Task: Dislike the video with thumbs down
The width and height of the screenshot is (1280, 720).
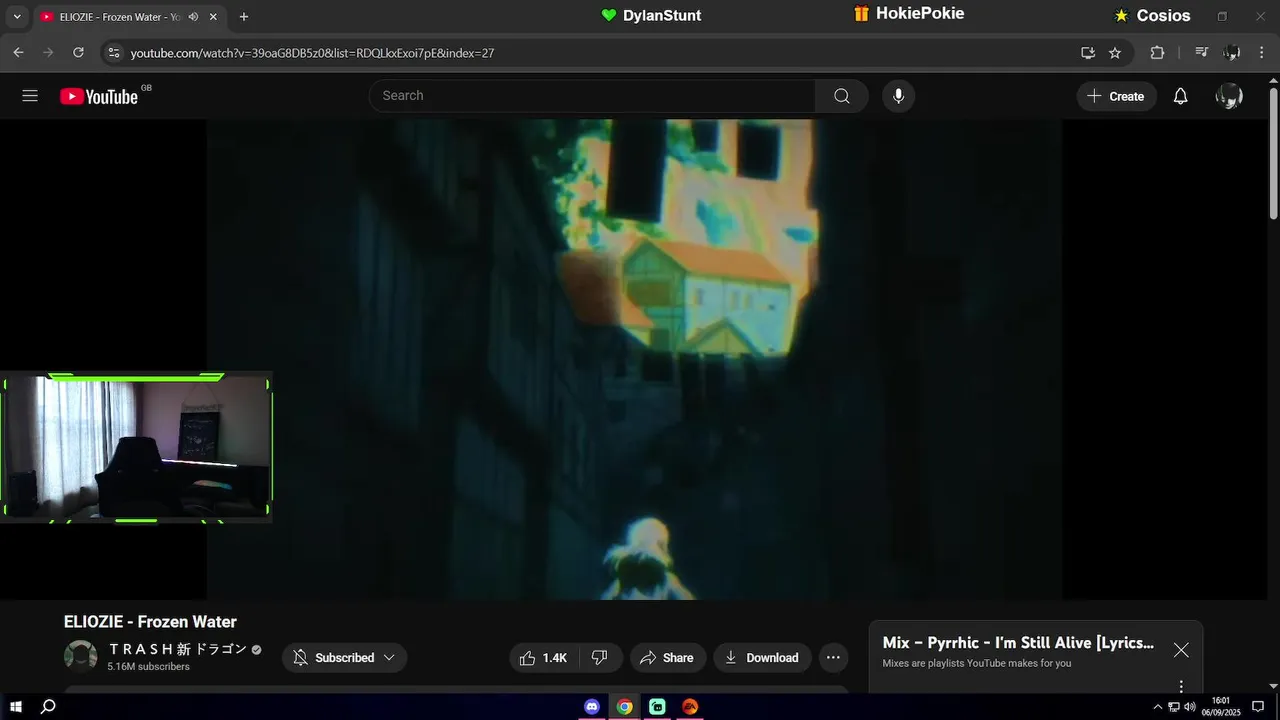Action: 599,658
